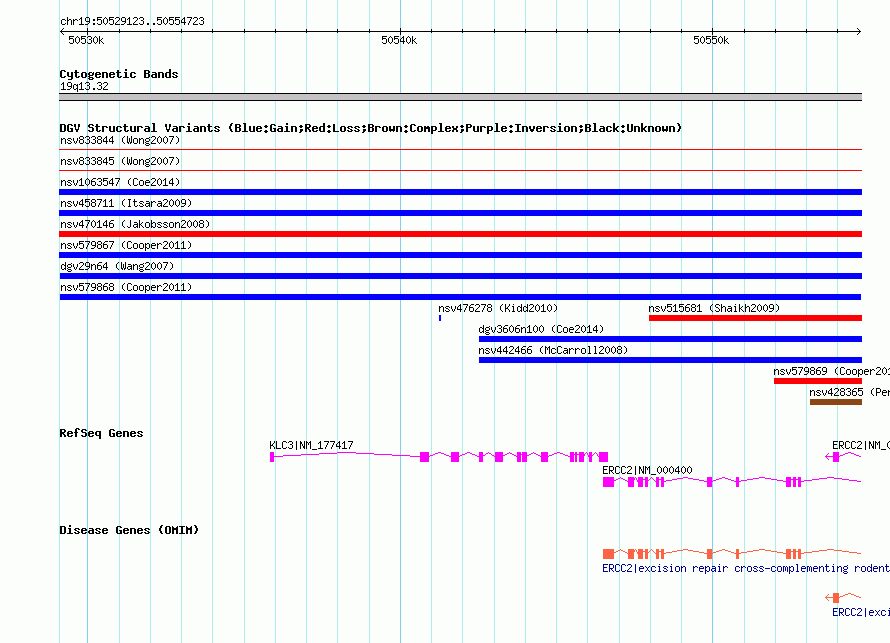Open ERCC2|NM_000400 gene label

tap(647, 470)
